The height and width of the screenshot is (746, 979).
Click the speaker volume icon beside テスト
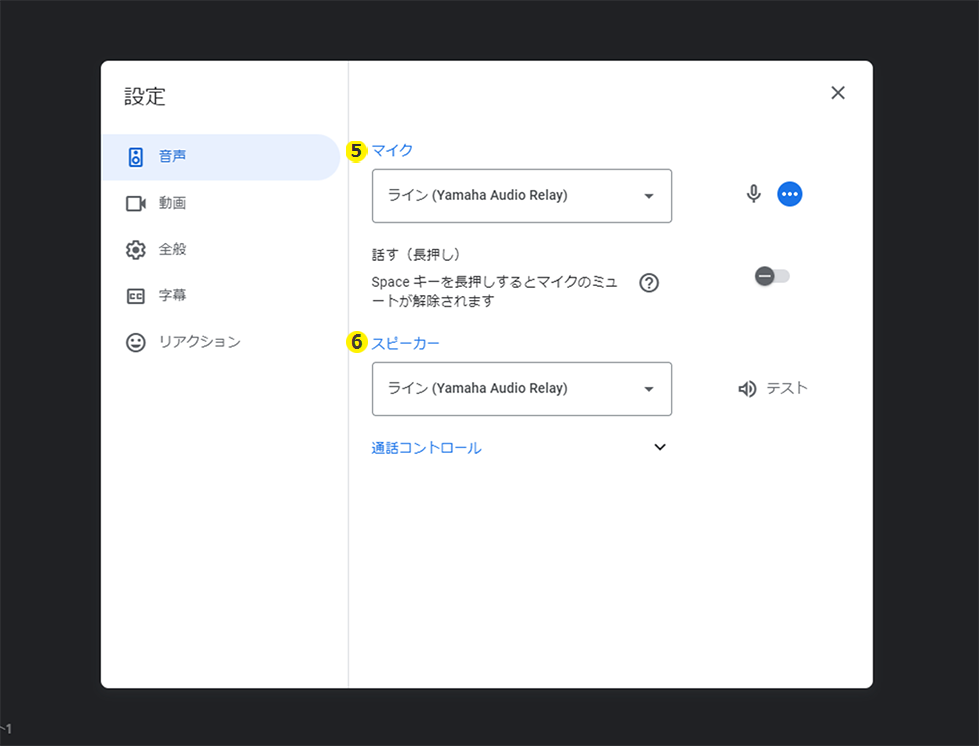747,389
